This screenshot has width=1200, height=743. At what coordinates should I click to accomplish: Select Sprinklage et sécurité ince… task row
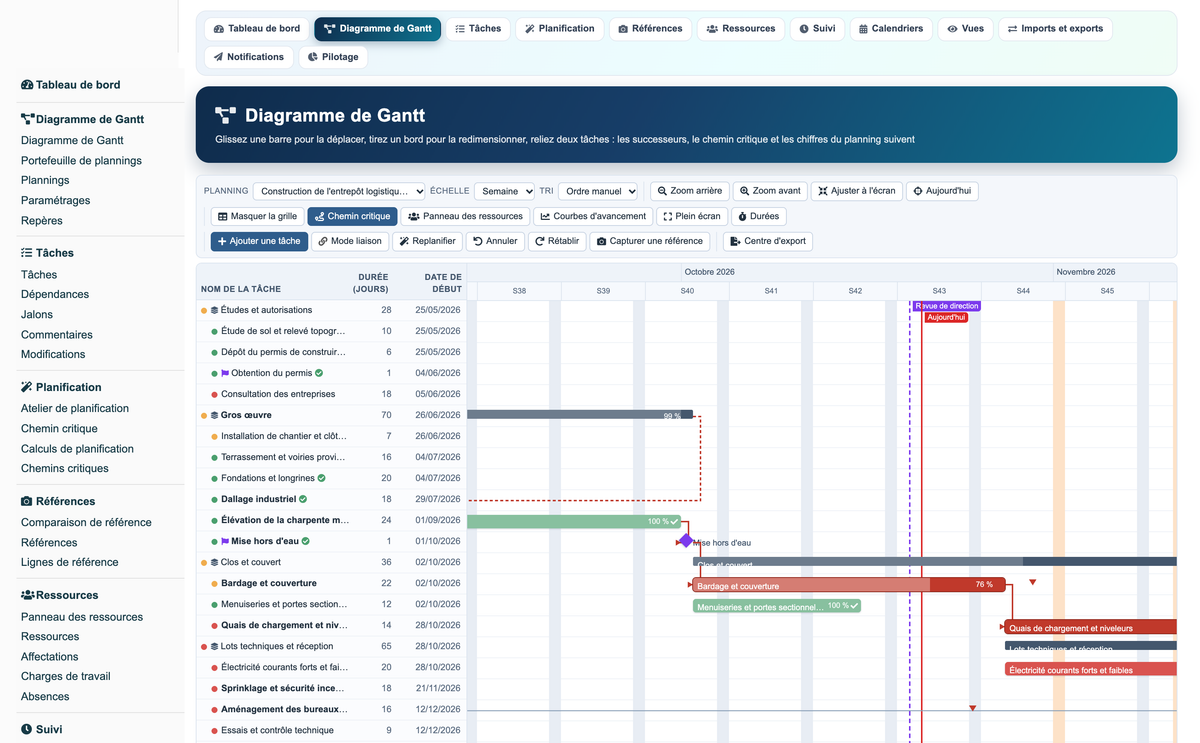(331, 688)
